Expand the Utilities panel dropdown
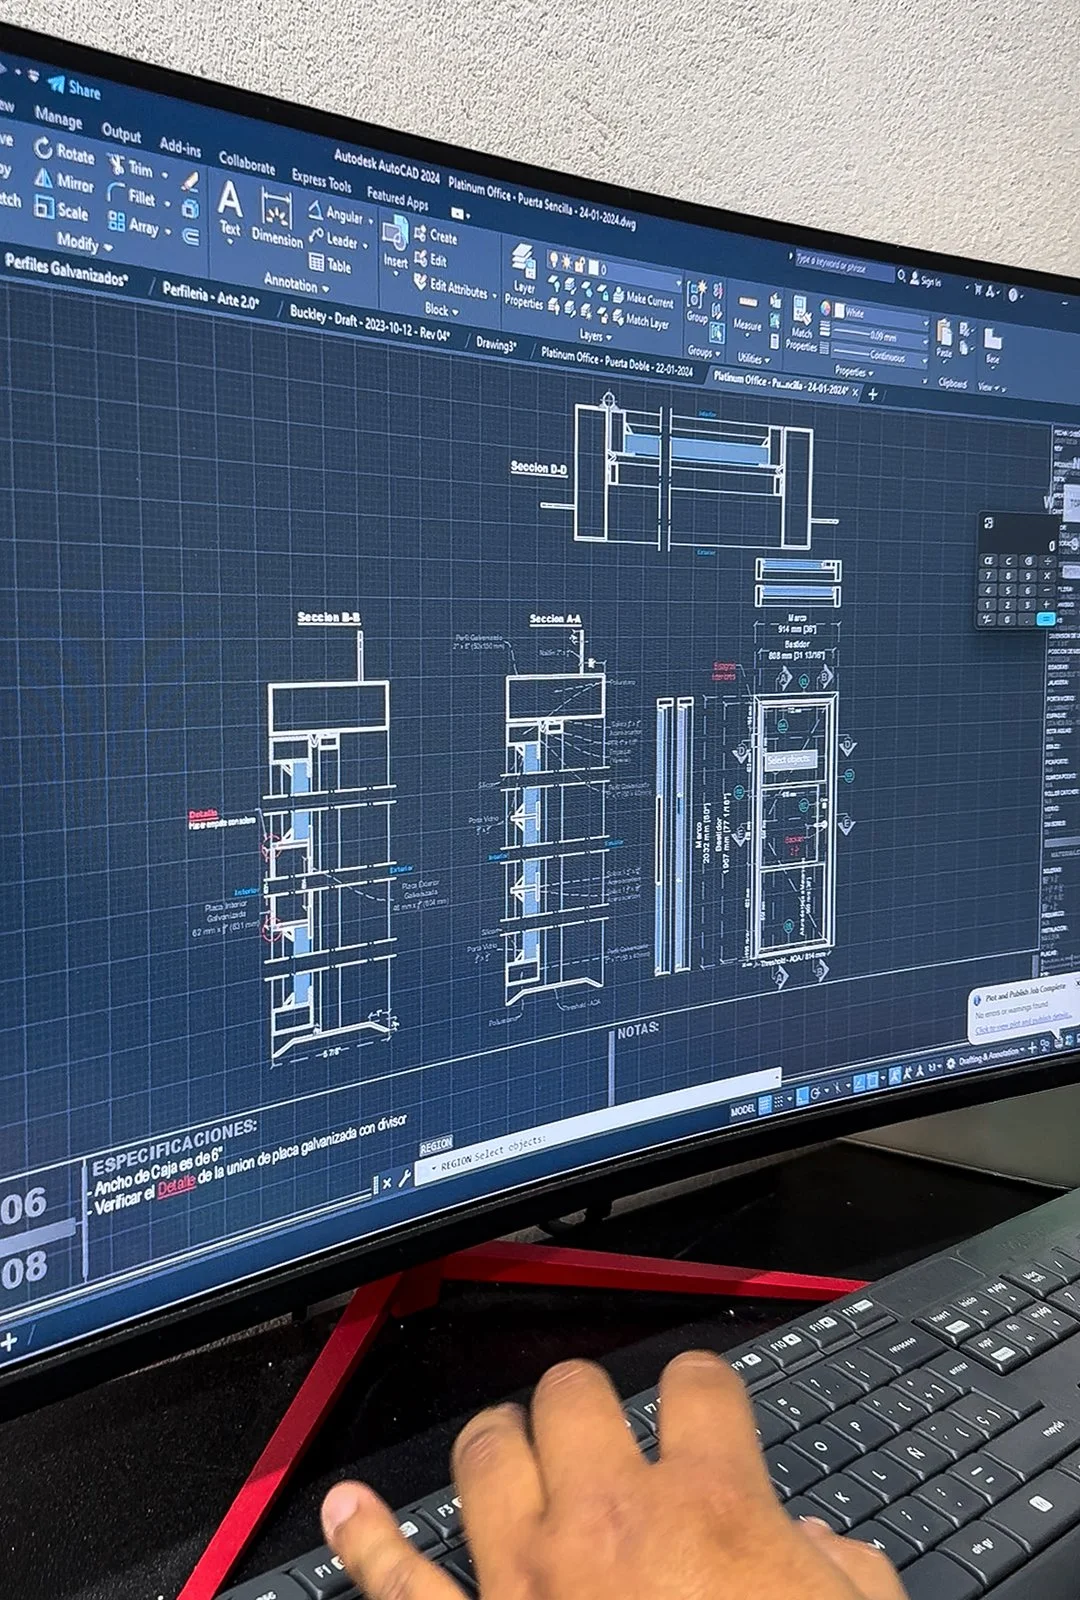 point(753,358)
